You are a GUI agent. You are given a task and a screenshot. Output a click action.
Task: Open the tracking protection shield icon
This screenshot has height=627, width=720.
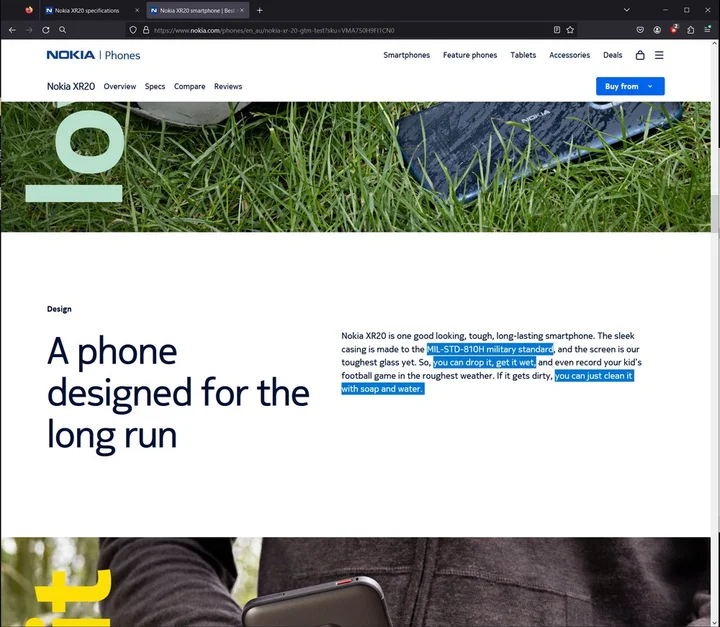133,30
